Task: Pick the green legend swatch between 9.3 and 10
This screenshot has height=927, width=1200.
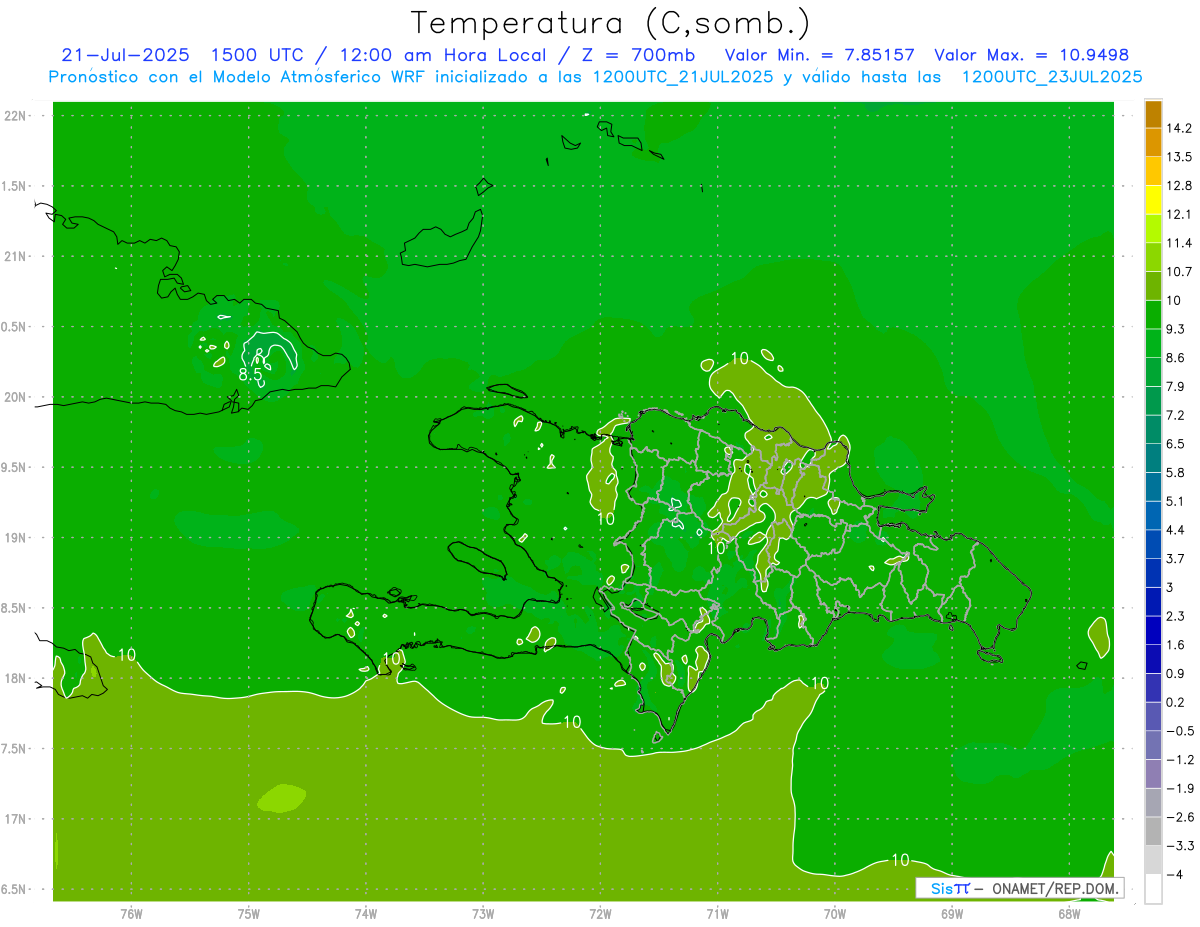Action: pyautogui.click(x=1153, y=315)
